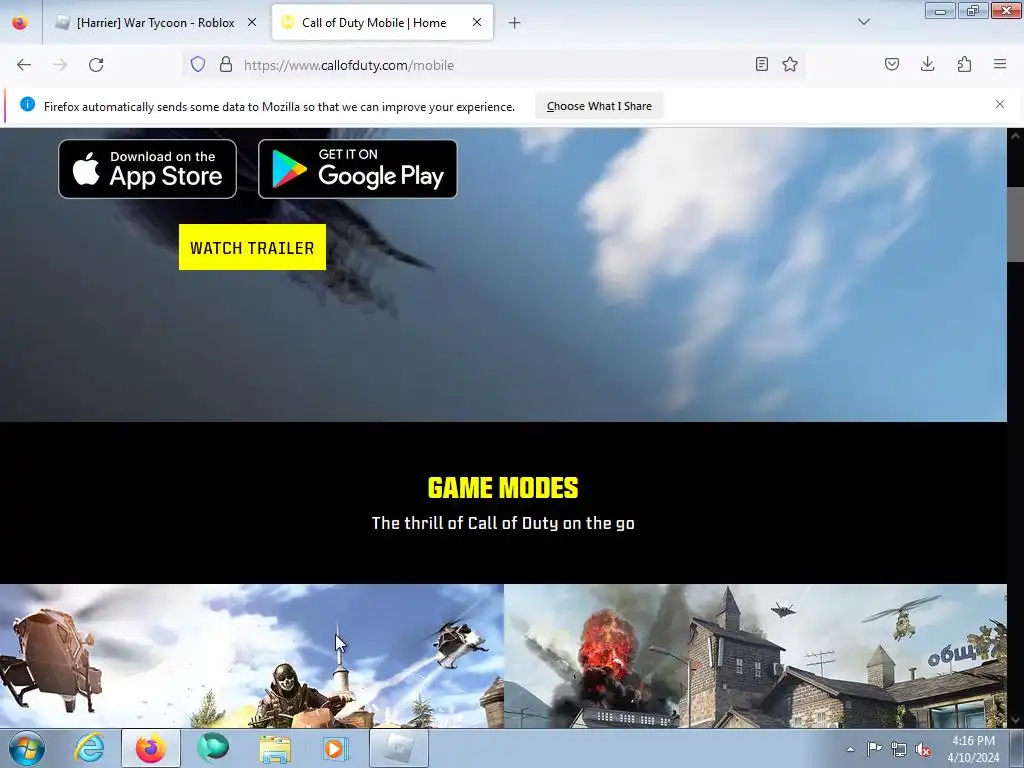Open the helicopter soldier game mode image
Image resolution: width=1024 pixels, height=768 pixels.
[x=251, y=656]
